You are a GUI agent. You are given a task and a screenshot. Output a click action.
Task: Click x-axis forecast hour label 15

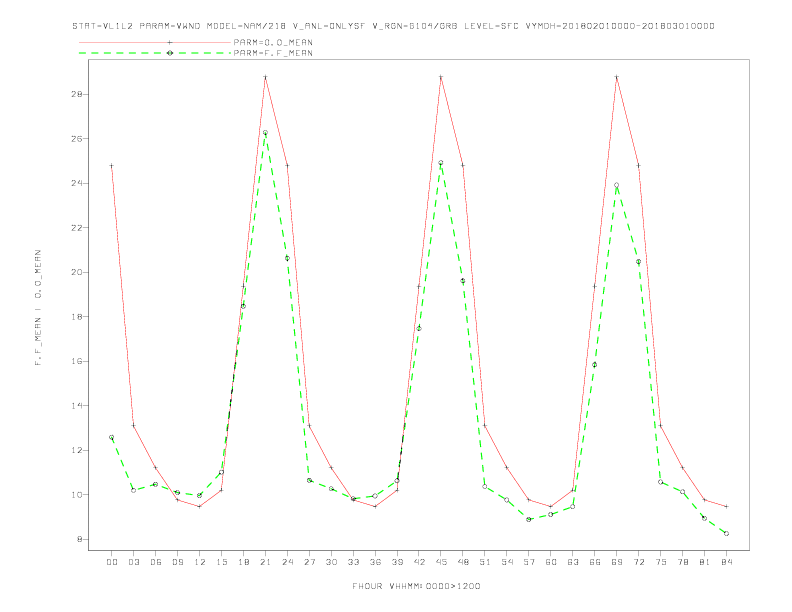click(x=221, y=562)
